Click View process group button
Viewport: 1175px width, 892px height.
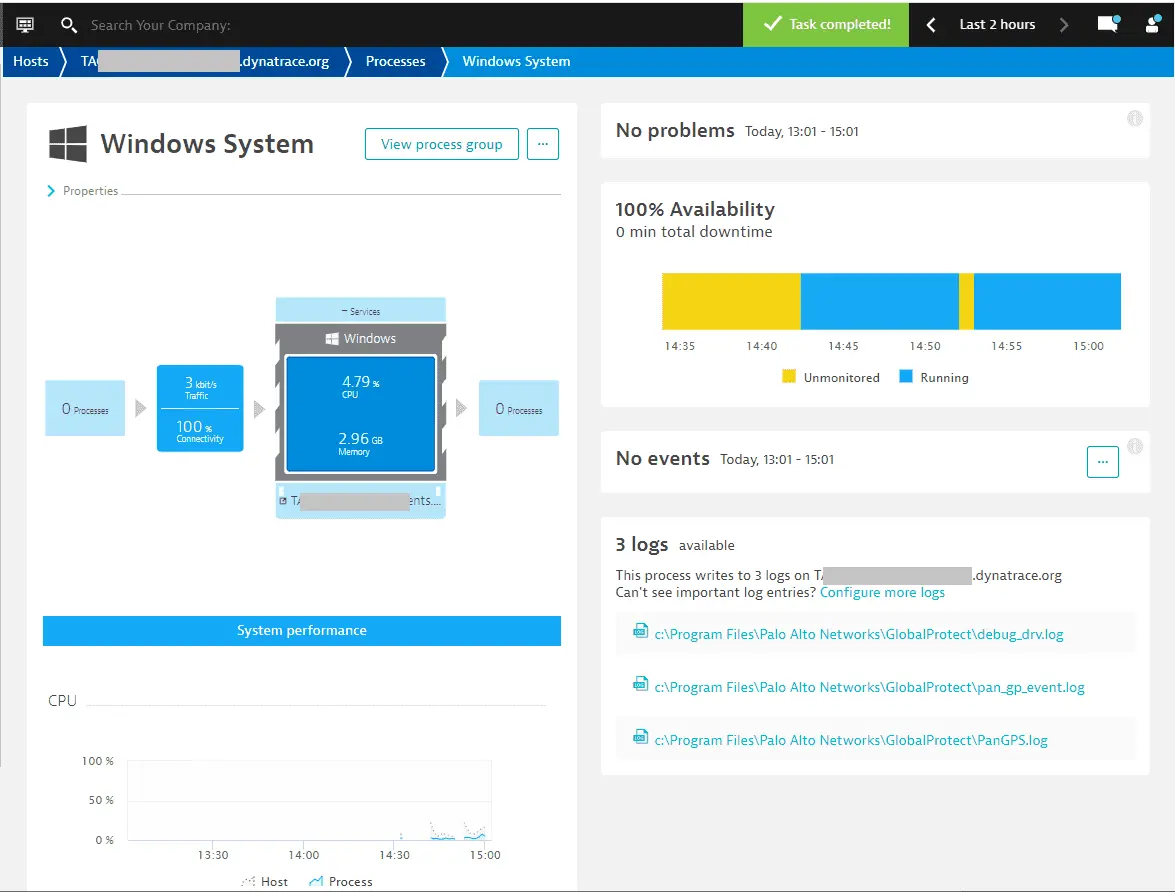coord(441,144)
